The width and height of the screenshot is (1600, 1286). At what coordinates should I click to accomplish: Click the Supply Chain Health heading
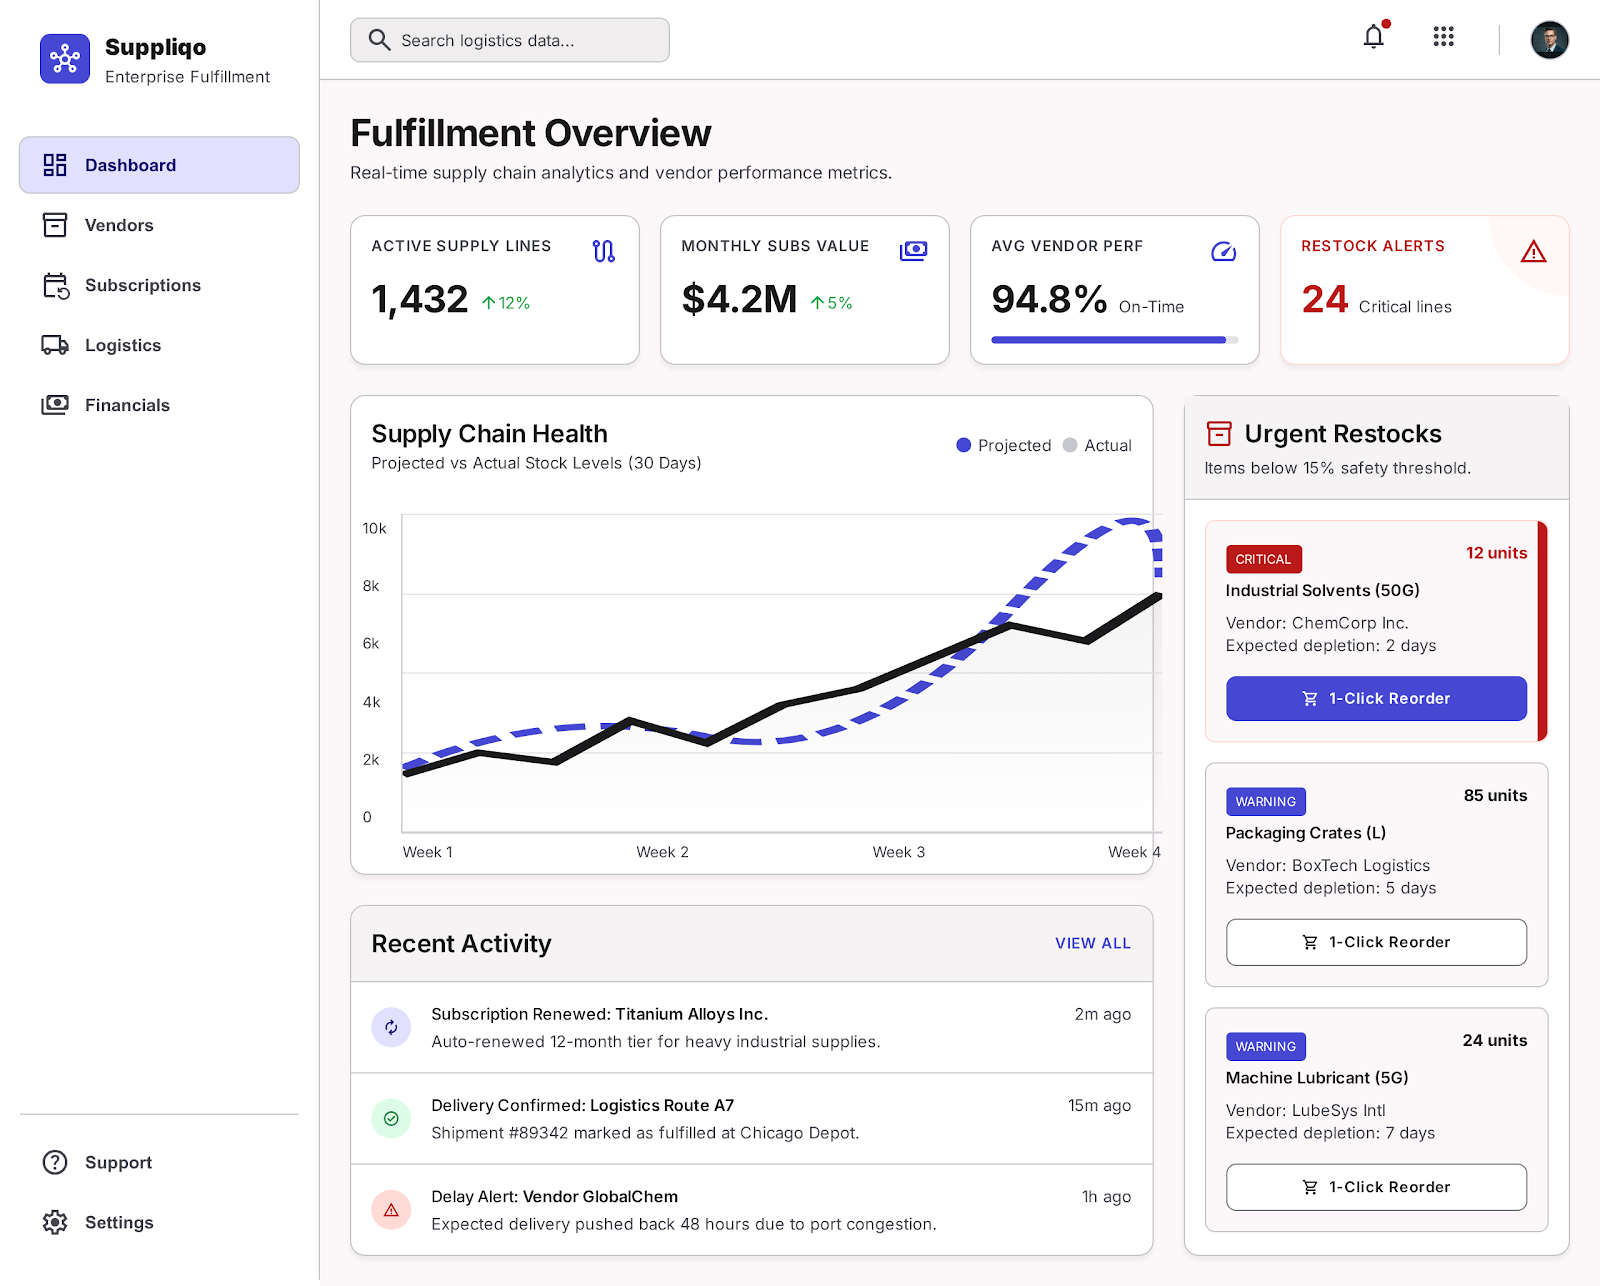pyautogui.click(x=490, y=433)
